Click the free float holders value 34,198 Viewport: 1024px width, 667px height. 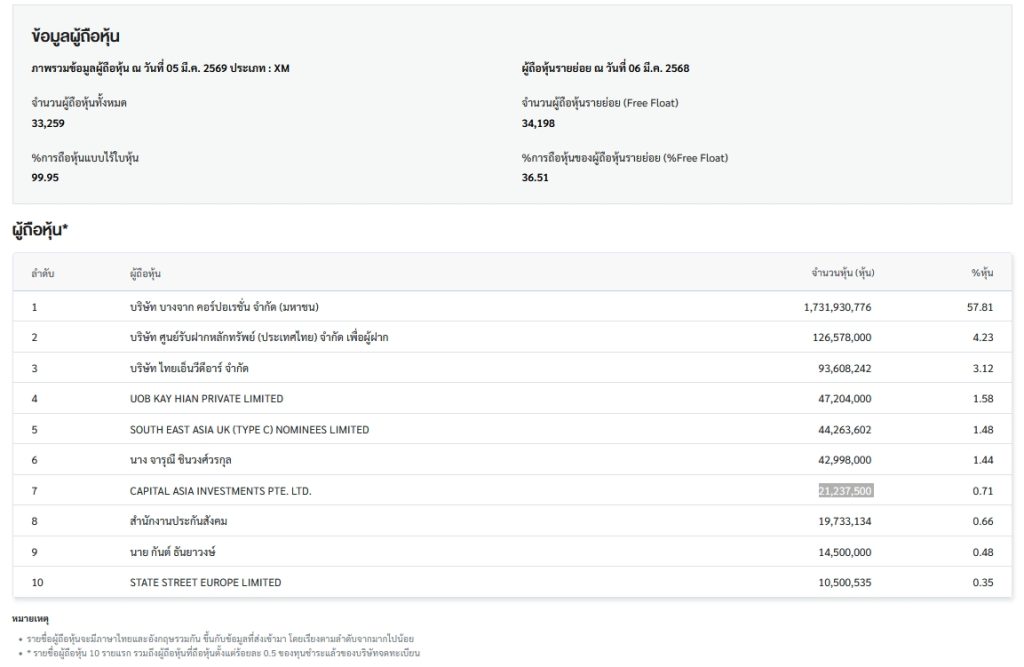click(x=538, y=123)
